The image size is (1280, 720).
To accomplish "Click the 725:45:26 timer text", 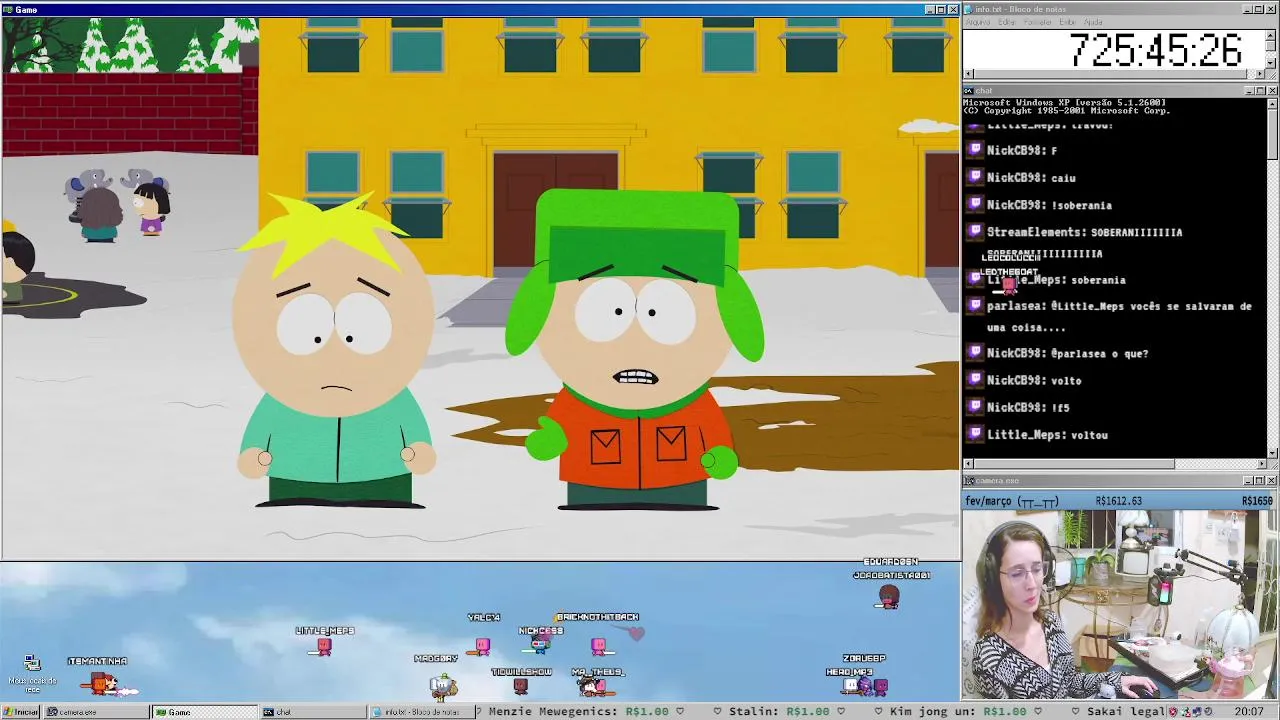I will click(1155, 50).
